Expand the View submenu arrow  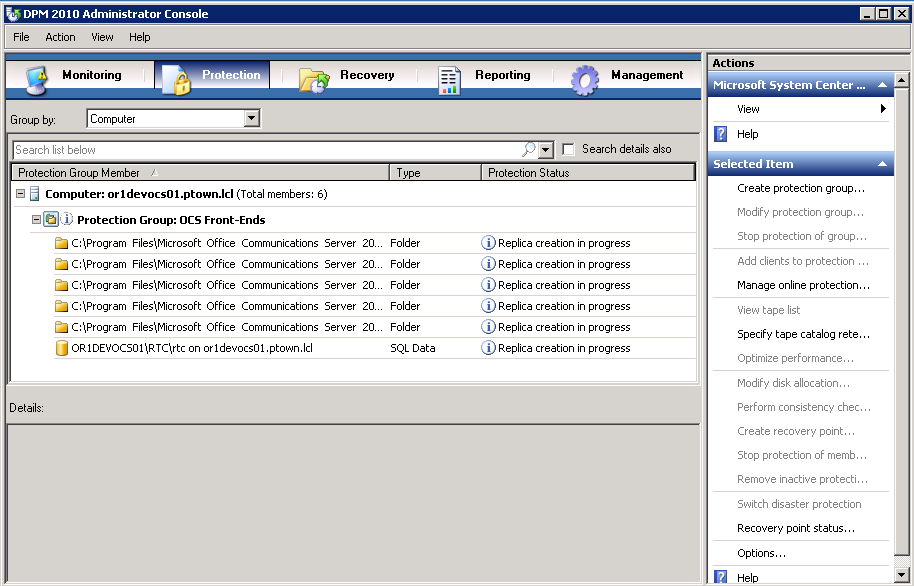[883, 108]
